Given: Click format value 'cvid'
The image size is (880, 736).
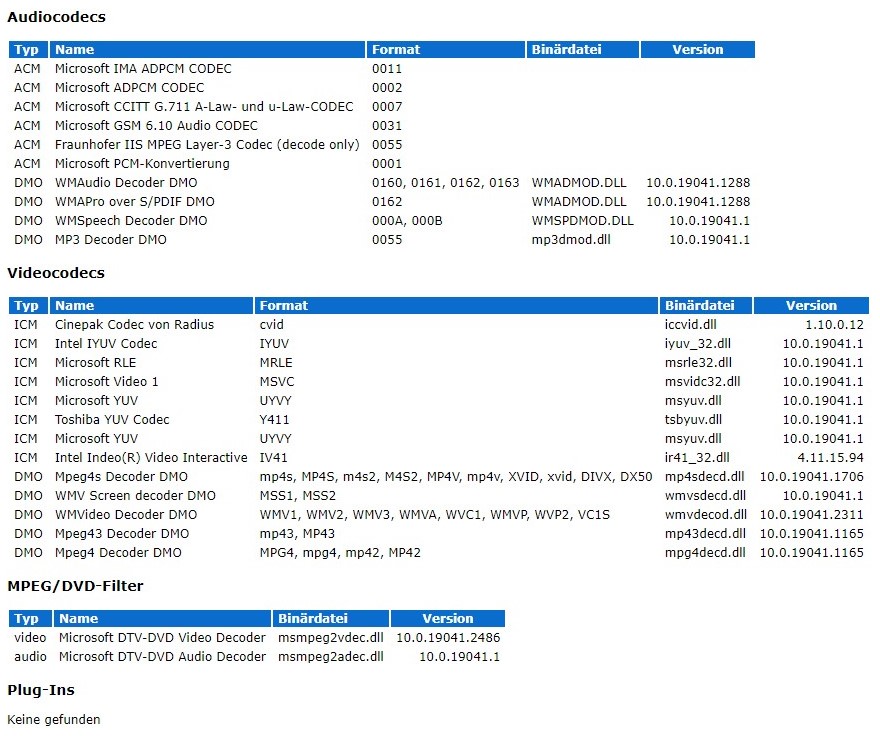Looking at the screenshot, I should 271,324.
